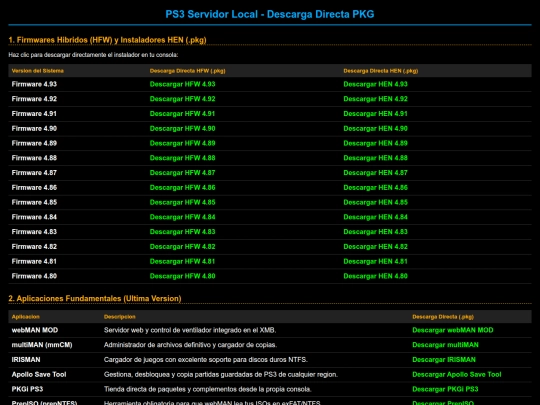Download hybrid firmware 4.84
The height and width of the screenshot is (405, 540).
pos(183,217)
